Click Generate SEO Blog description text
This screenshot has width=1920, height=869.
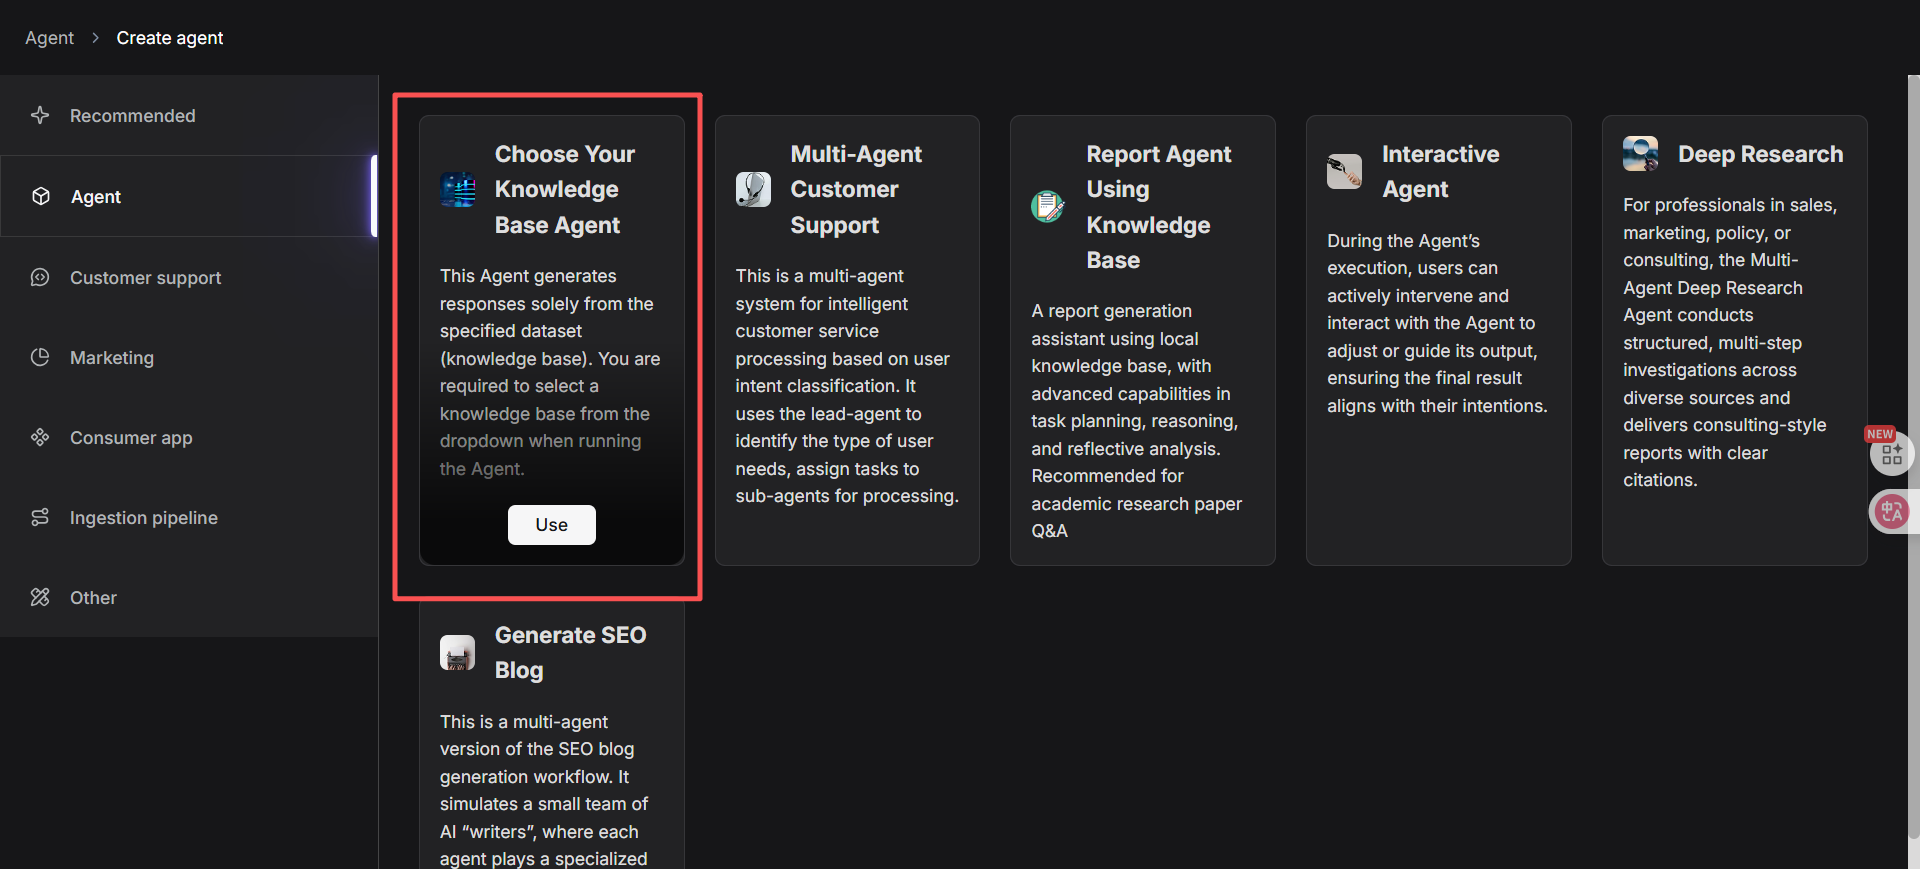tap(544, 790)
